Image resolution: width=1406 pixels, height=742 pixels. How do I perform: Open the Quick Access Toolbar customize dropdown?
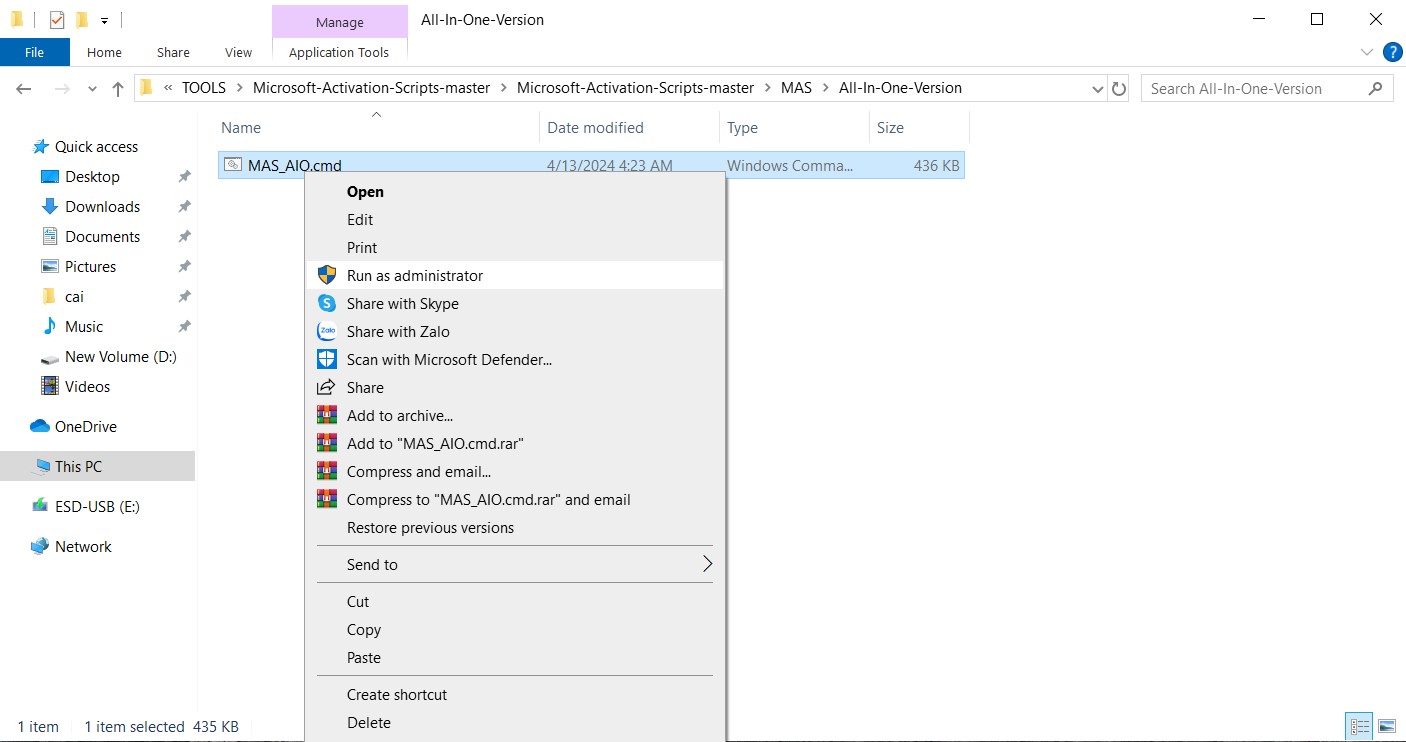pos(105,20)
